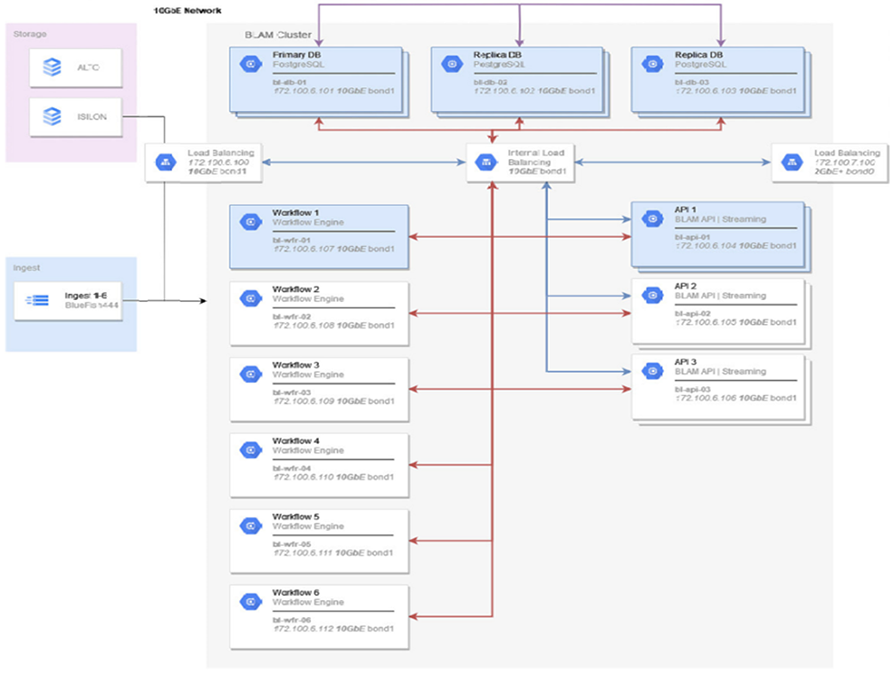The height and width of the screenshot is (673, 894).
Task: Click the Internal Load Balancing icon
Action: (x=486, y=161)
